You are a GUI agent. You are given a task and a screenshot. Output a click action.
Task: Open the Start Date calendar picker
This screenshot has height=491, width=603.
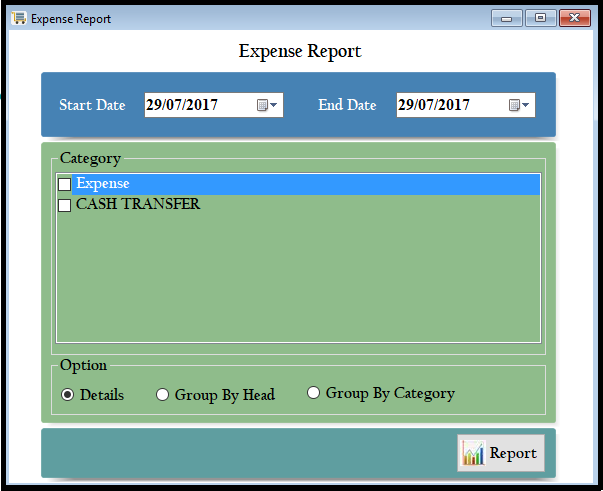tap(267, 105)
